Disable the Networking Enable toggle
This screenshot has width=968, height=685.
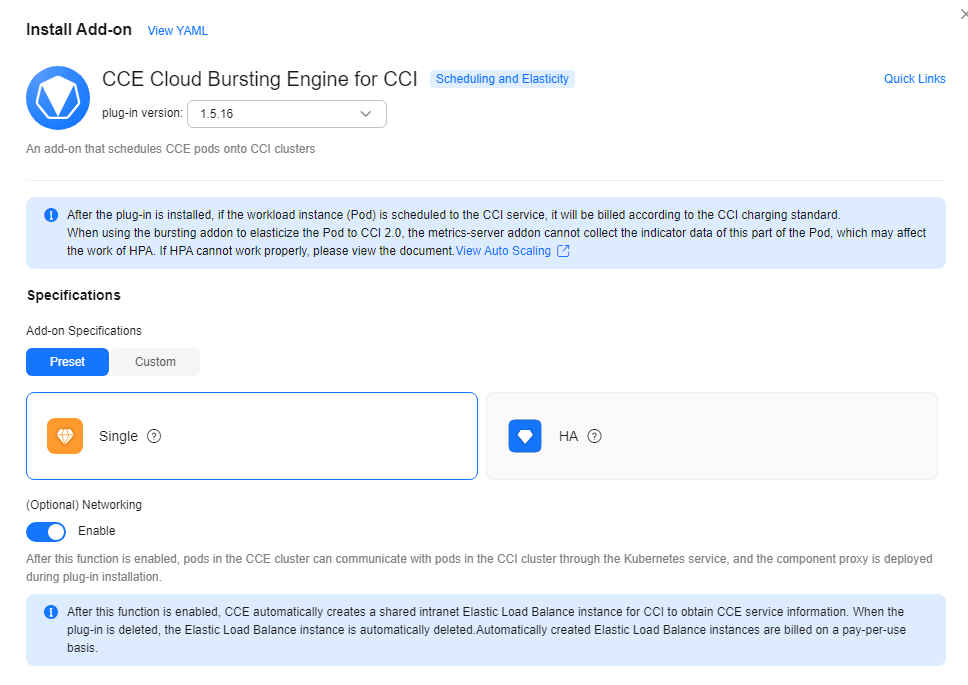click(x=46, y=531)
